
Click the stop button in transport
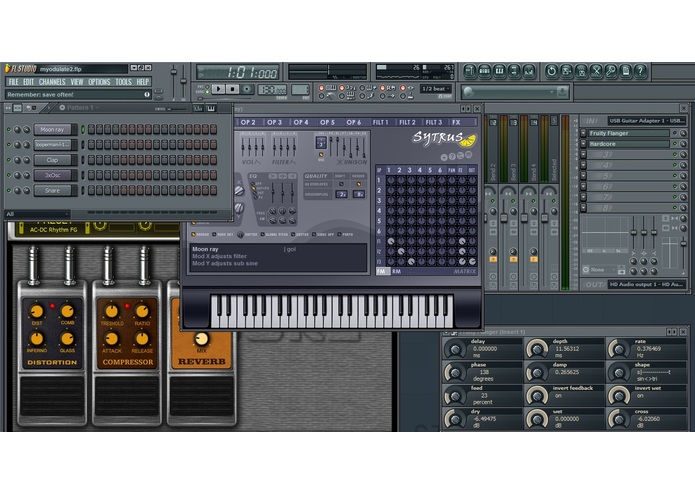pyautogui.click(x=232, y=89)
